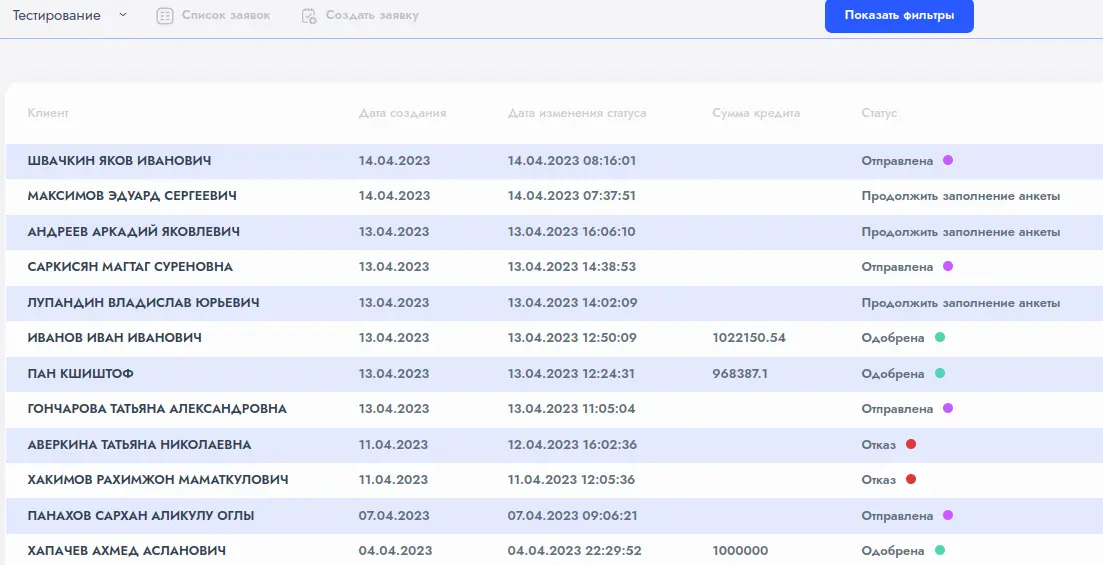Click the Клиент column header
Viewport: 1103px width, 565px height.
tap(48, 114)
